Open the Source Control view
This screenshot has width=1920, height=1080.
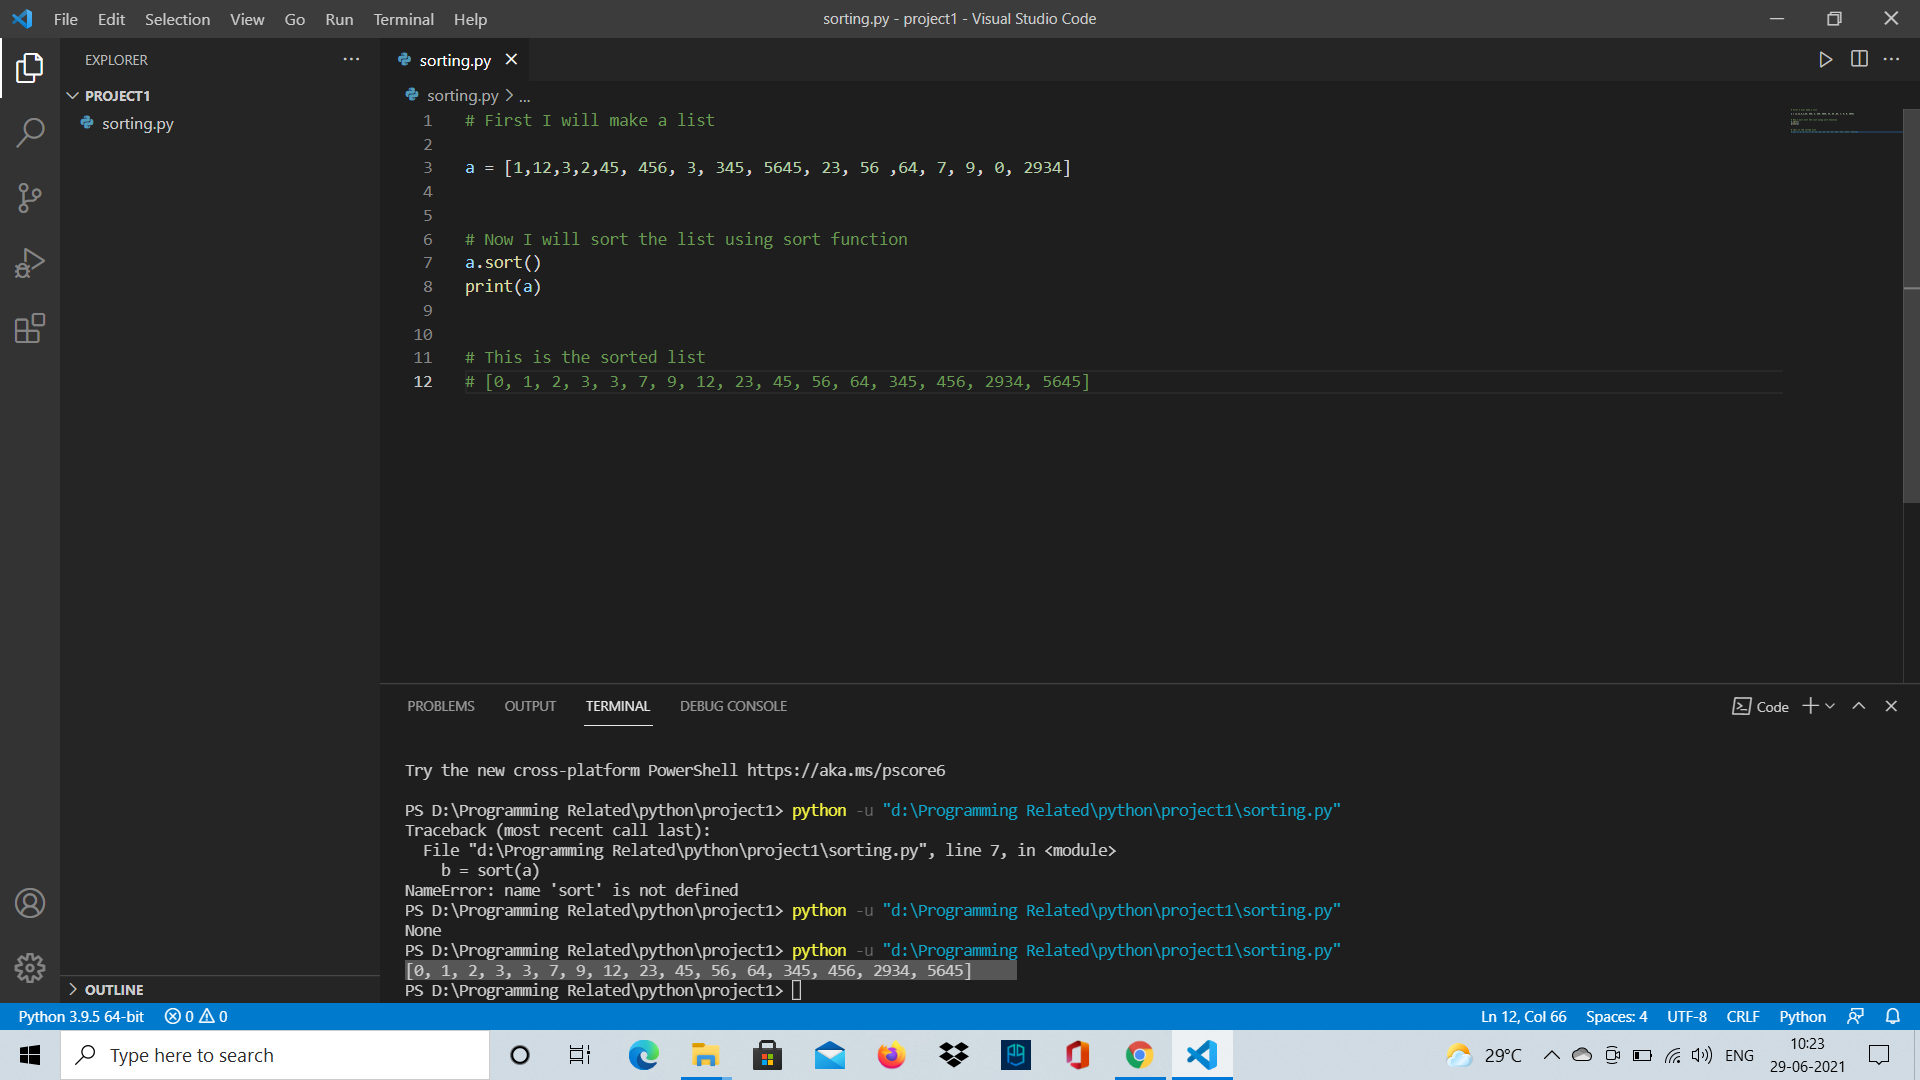coord(30,197)
